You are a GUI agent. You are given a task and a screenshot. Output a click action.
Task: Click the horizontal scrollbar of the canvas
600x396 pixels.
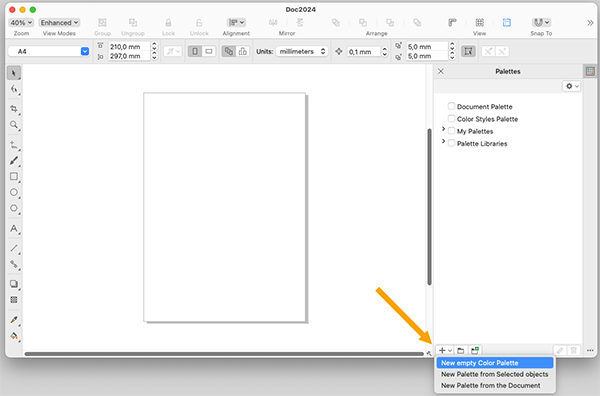pyautogui.click(x=224, y=354)
